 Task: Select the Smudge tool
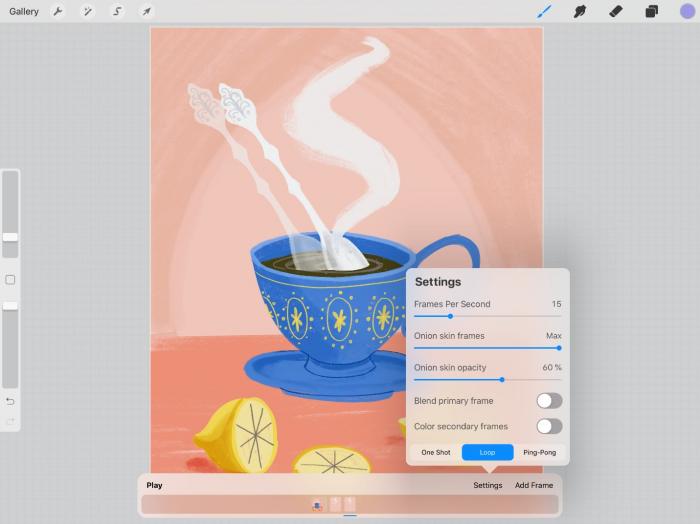(x=579, y=11)
